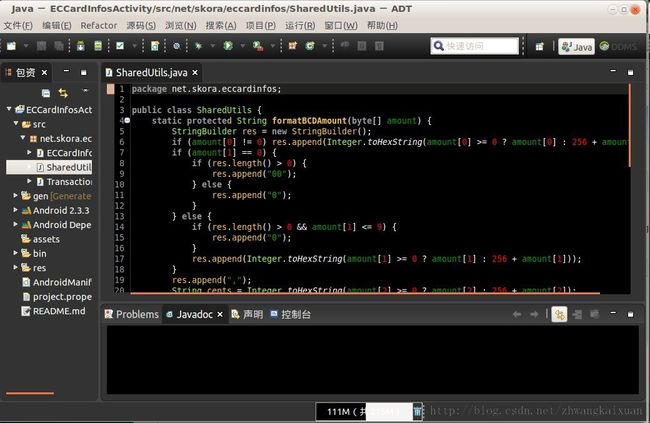This screenshot has width=650, height=423.
Task: Select the AndroidManifest file
Action: pyautogui.click(x=57, y=282)
